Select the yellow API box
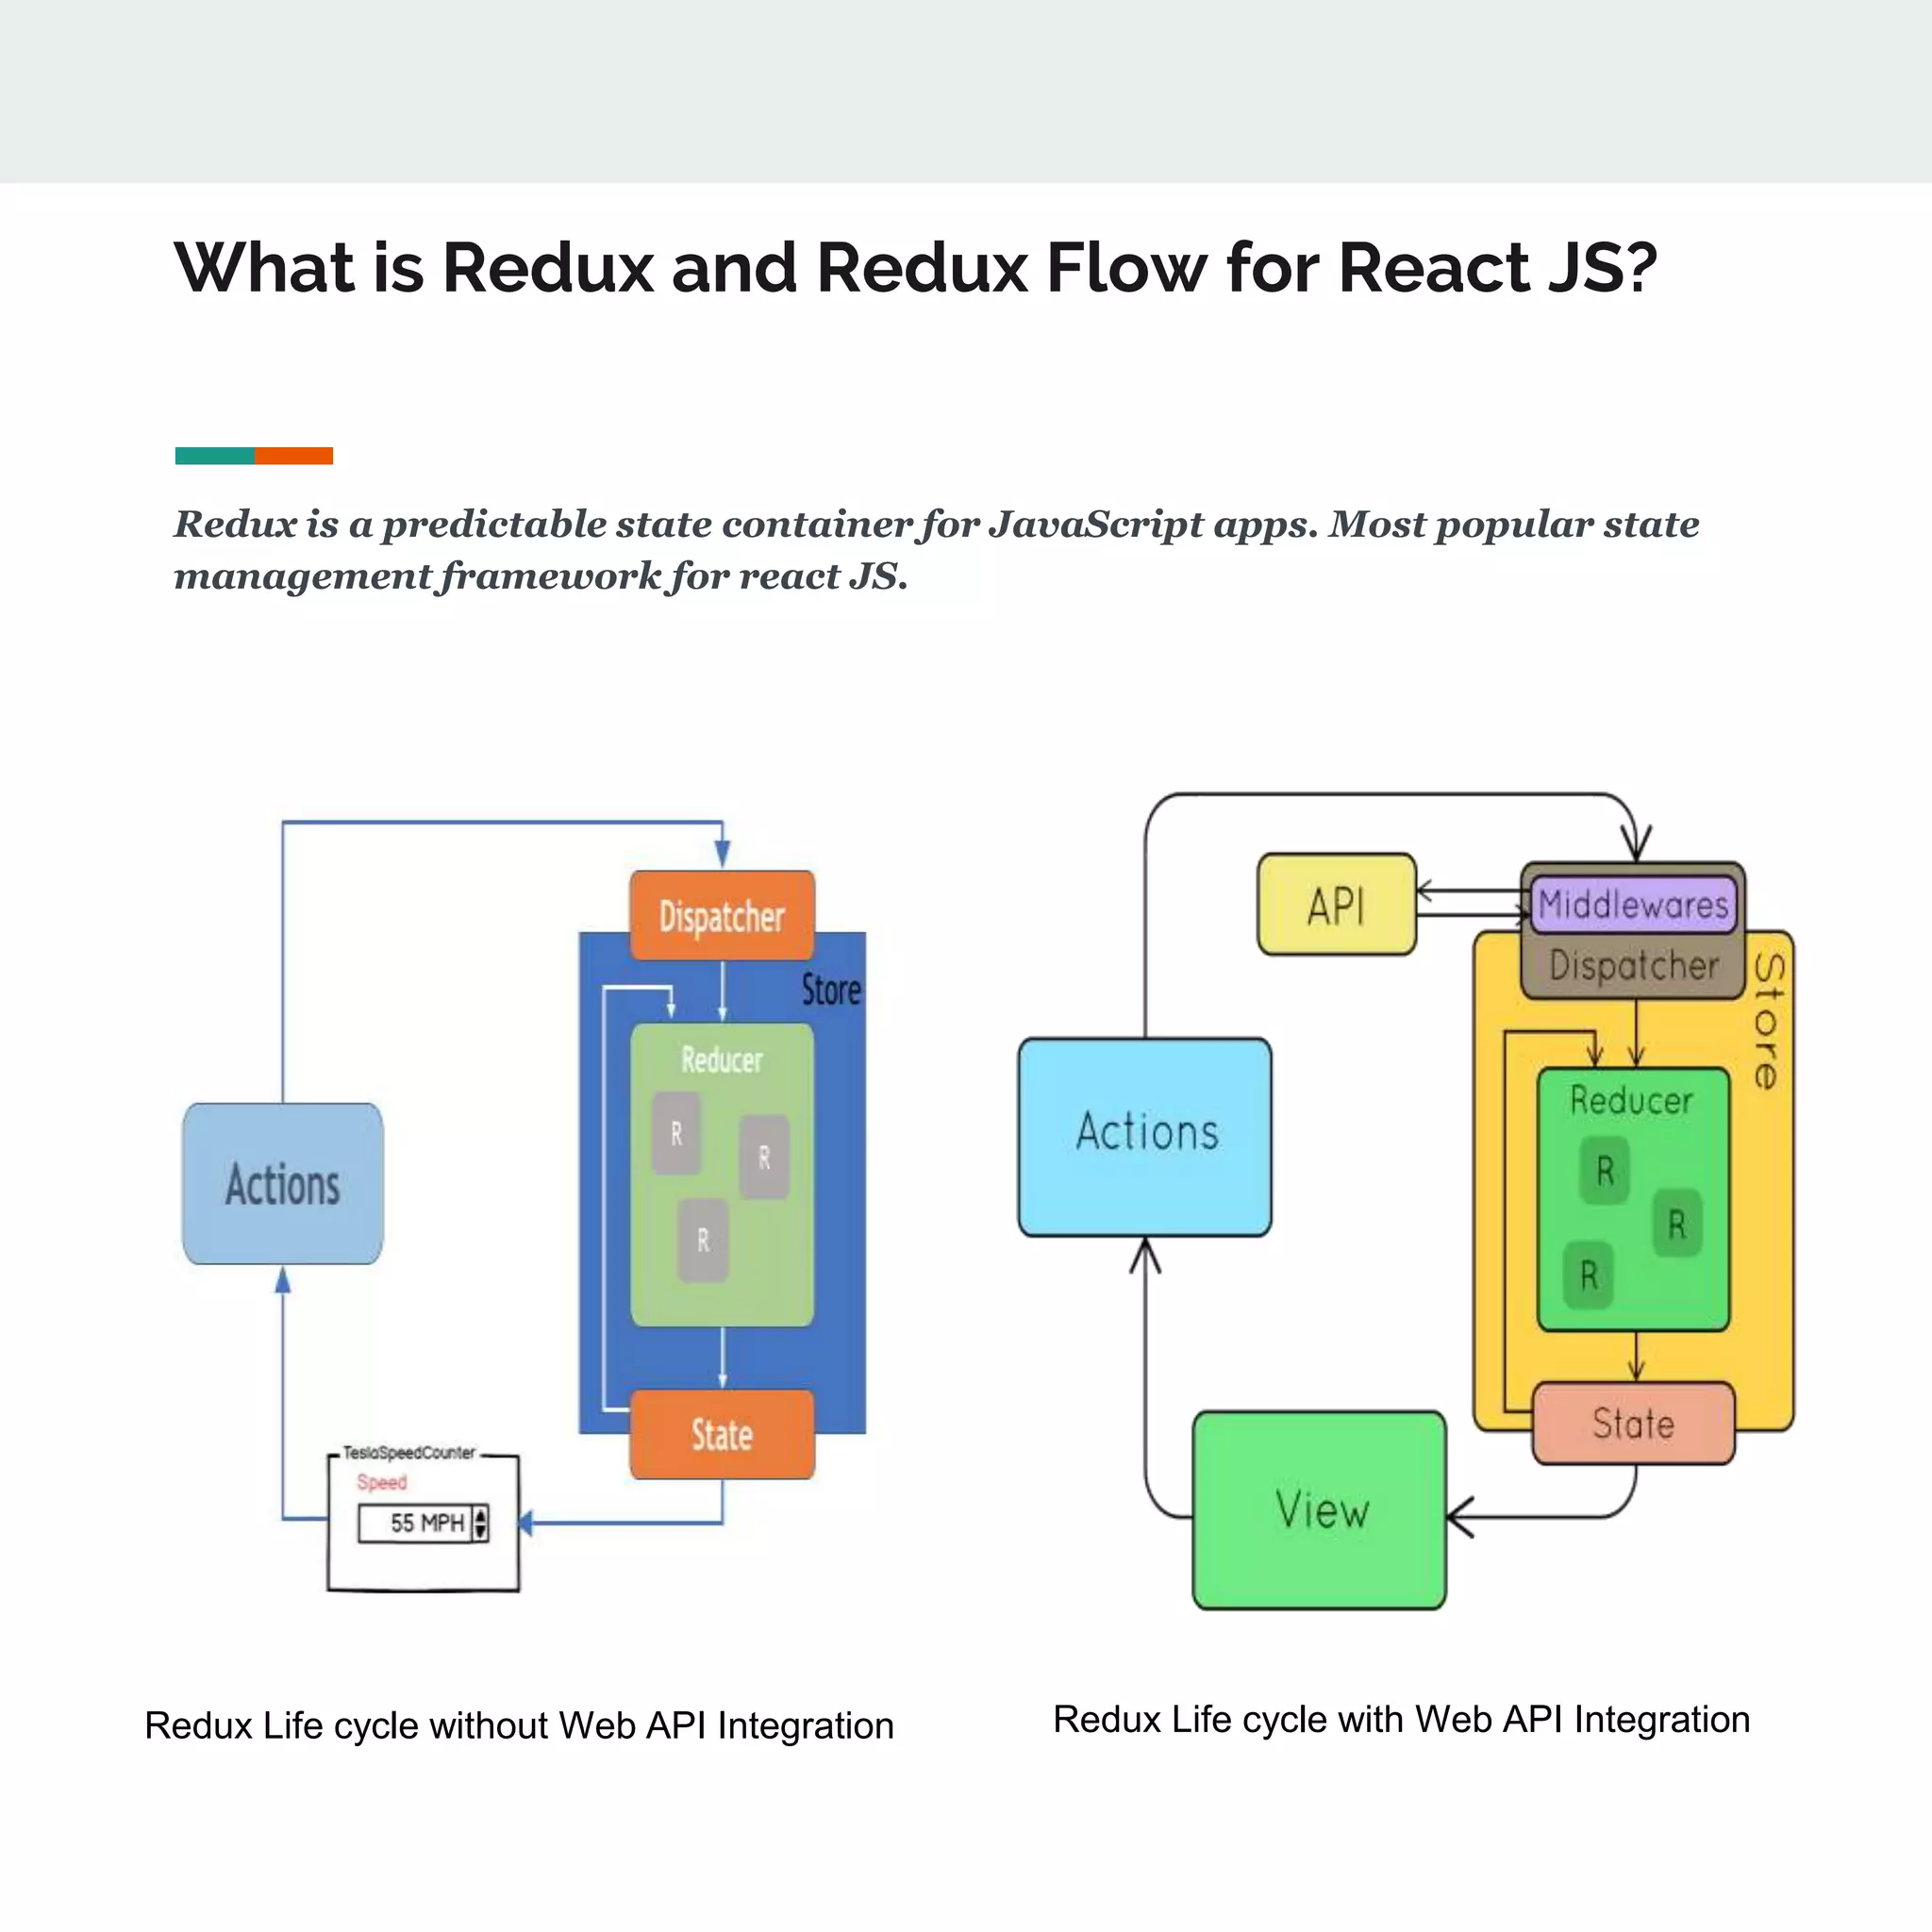 pyautogui.click(x=1336, y=904)
